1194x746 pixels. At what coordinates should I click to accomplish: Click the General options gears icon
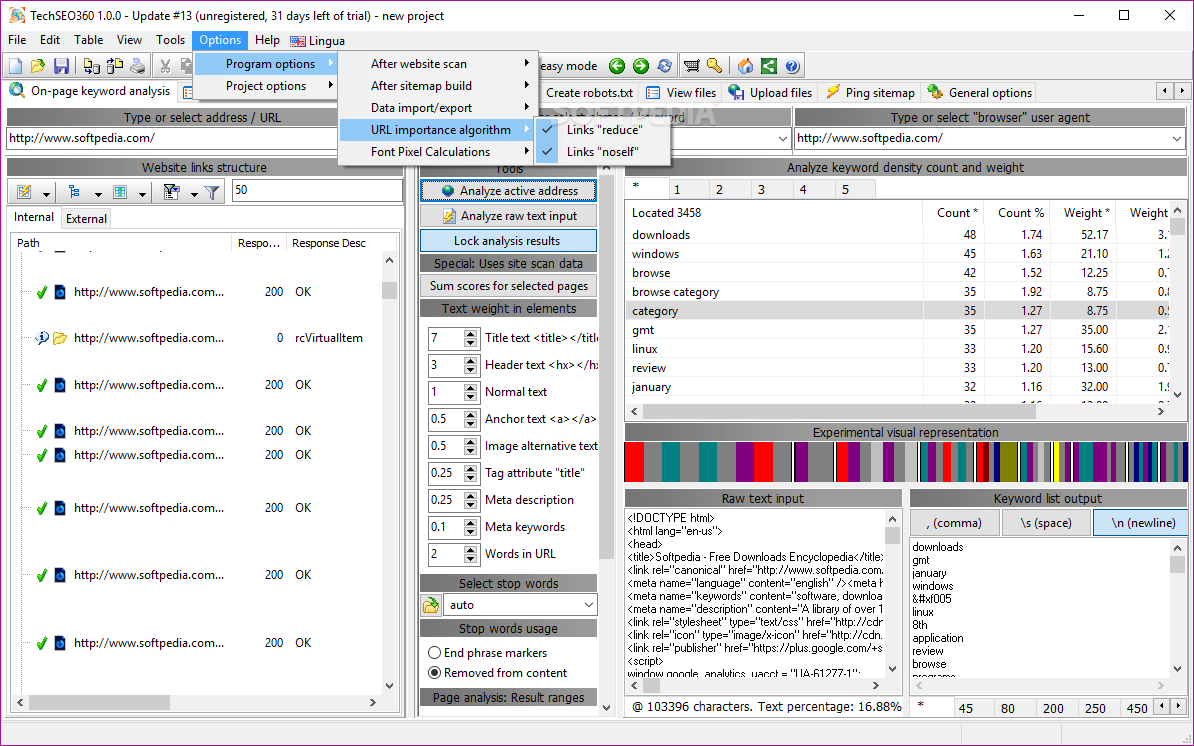click(935, 92)
